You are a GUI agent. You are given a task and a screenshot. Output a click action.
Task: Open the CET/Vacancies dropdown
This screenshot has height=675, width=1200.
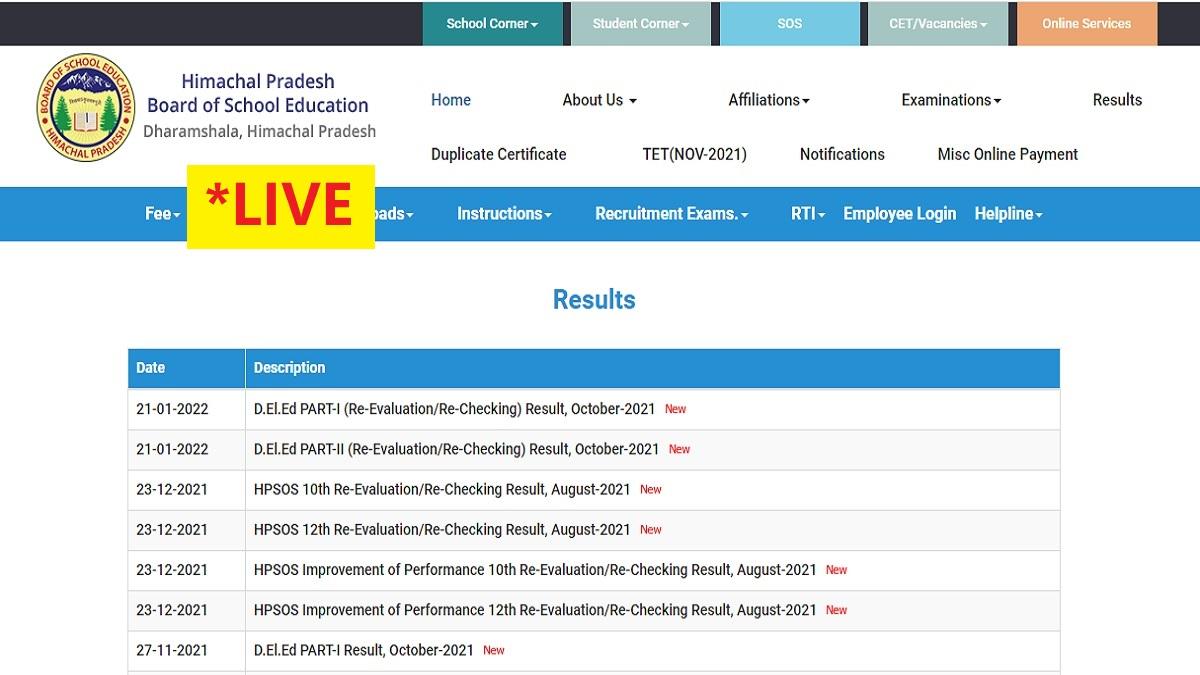[937, 23]
